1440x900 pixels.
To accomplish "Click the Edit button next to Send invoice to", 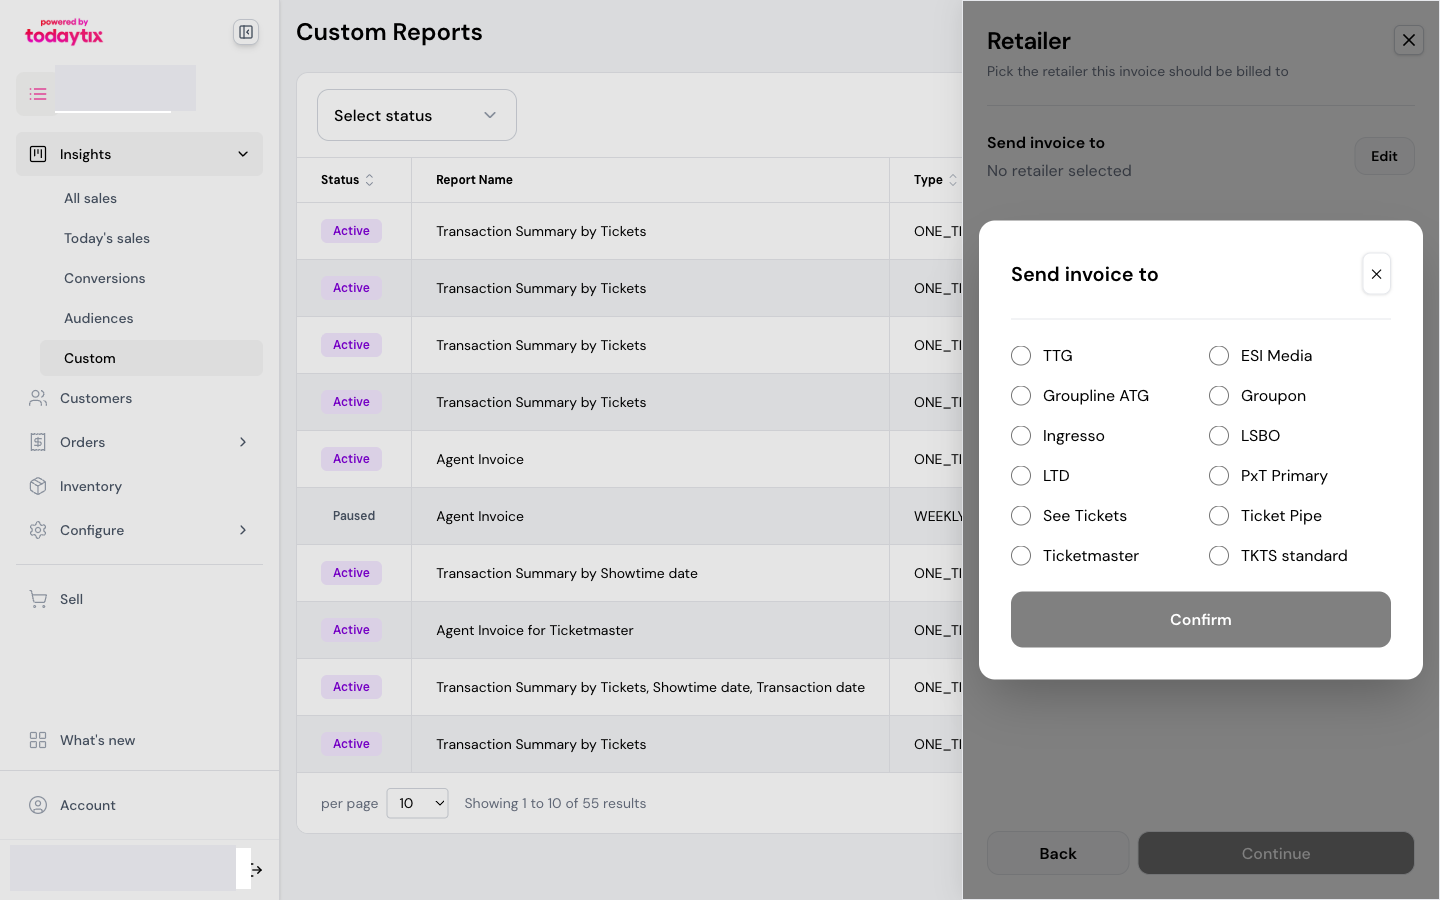I will (1384, 156).
